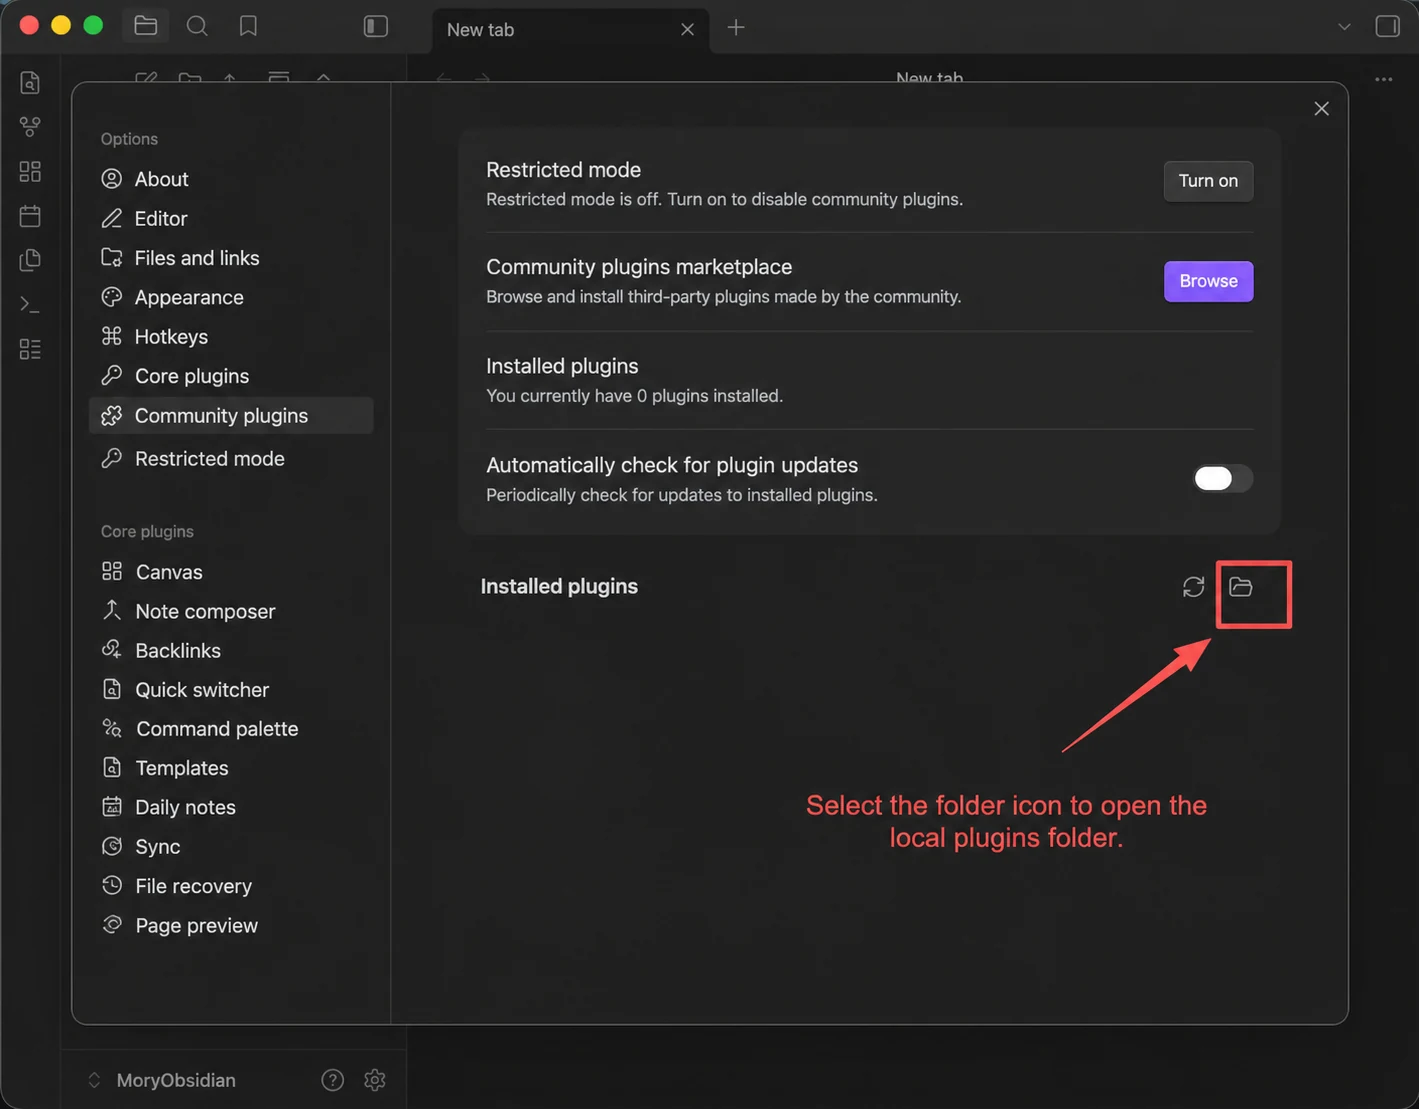The height and width of the screenshot is (1109, 1419).
Task: Open the local plugins folder icon
Action: click(1240, 587)
